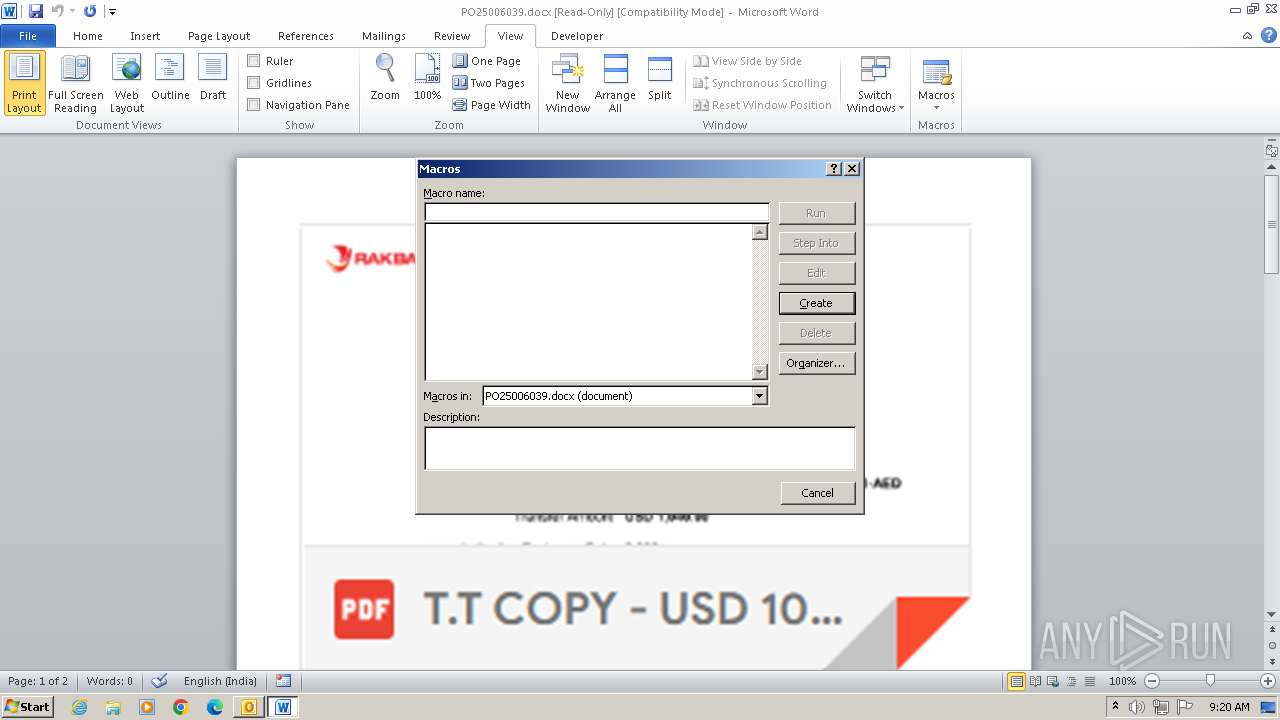Image resolution: width=1280 pixels, height=720 pixels.
Task: Click the Macros dialog help button
Action: coord(834,169)
